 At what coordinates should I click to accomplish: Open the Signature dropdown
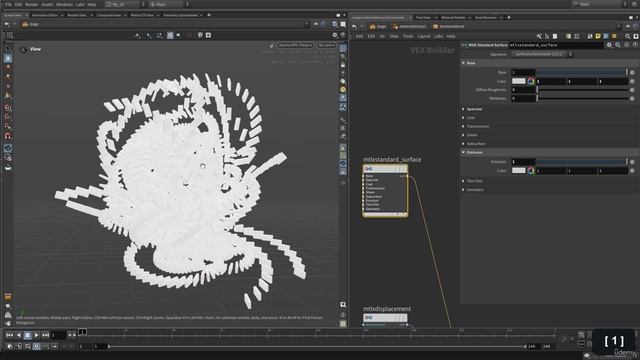542,54
